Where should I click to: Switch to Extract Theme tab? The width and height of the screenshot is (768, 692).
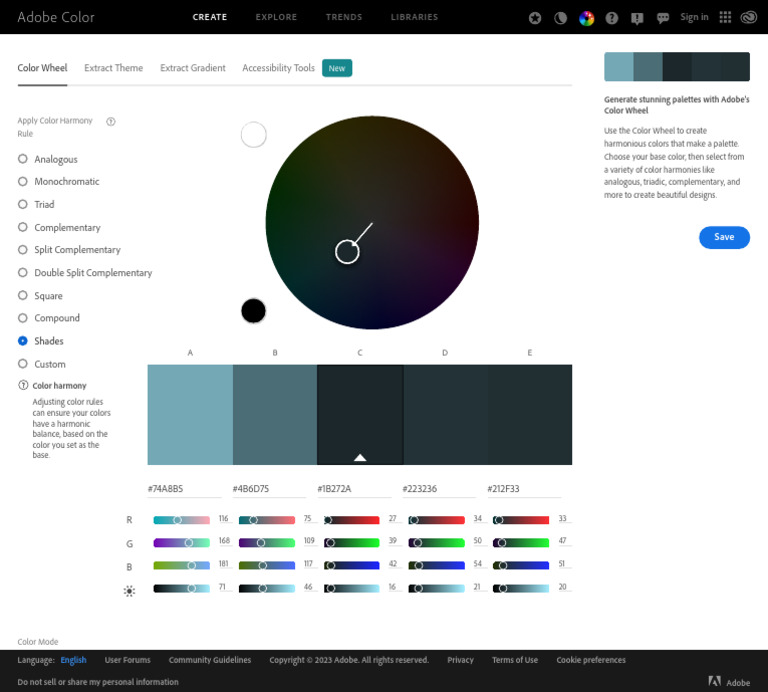click(114, 68)
